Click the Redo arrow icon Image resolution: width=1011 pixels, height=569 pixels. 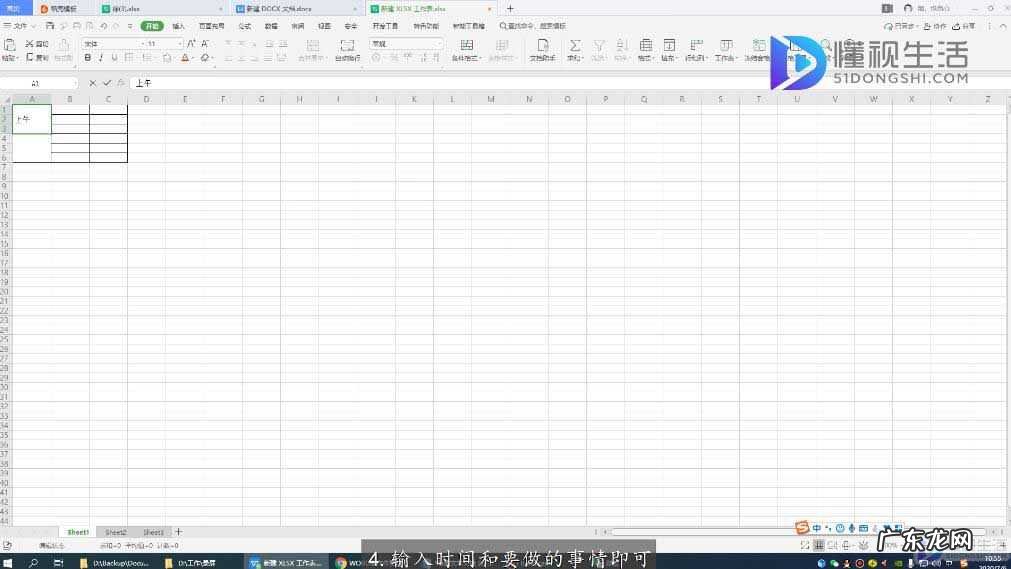(116, 26)
